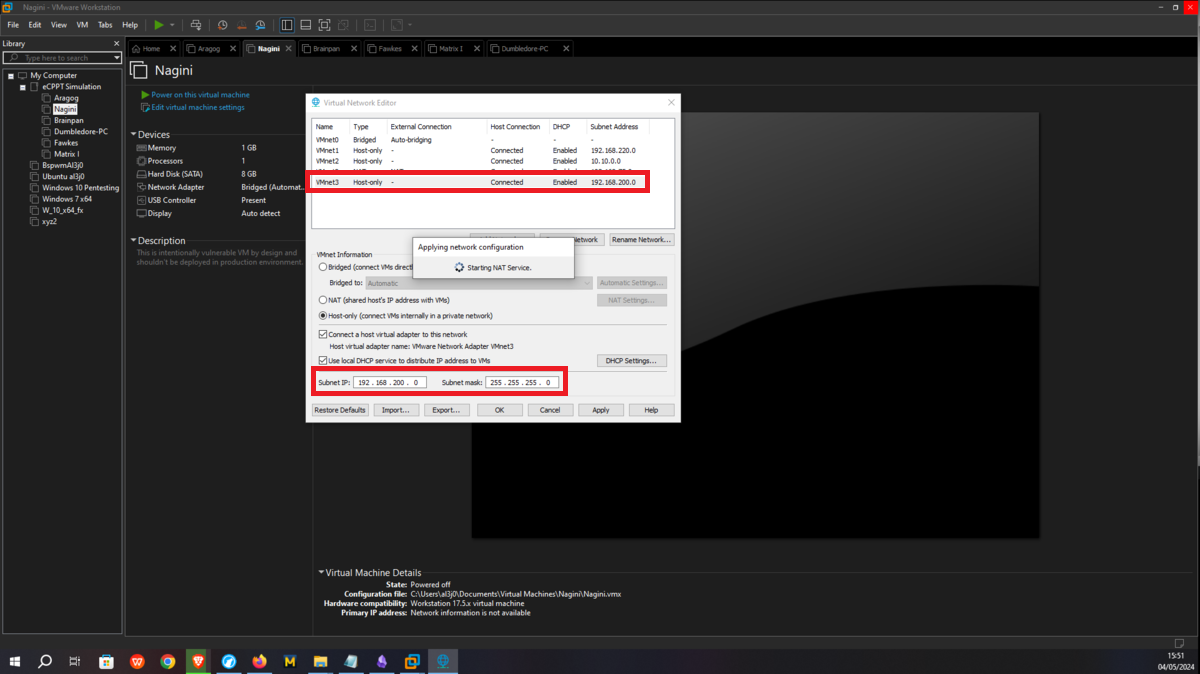Click the console view toolbar icon
This screenshot has height=674, width=1200.
click(370, 24)
